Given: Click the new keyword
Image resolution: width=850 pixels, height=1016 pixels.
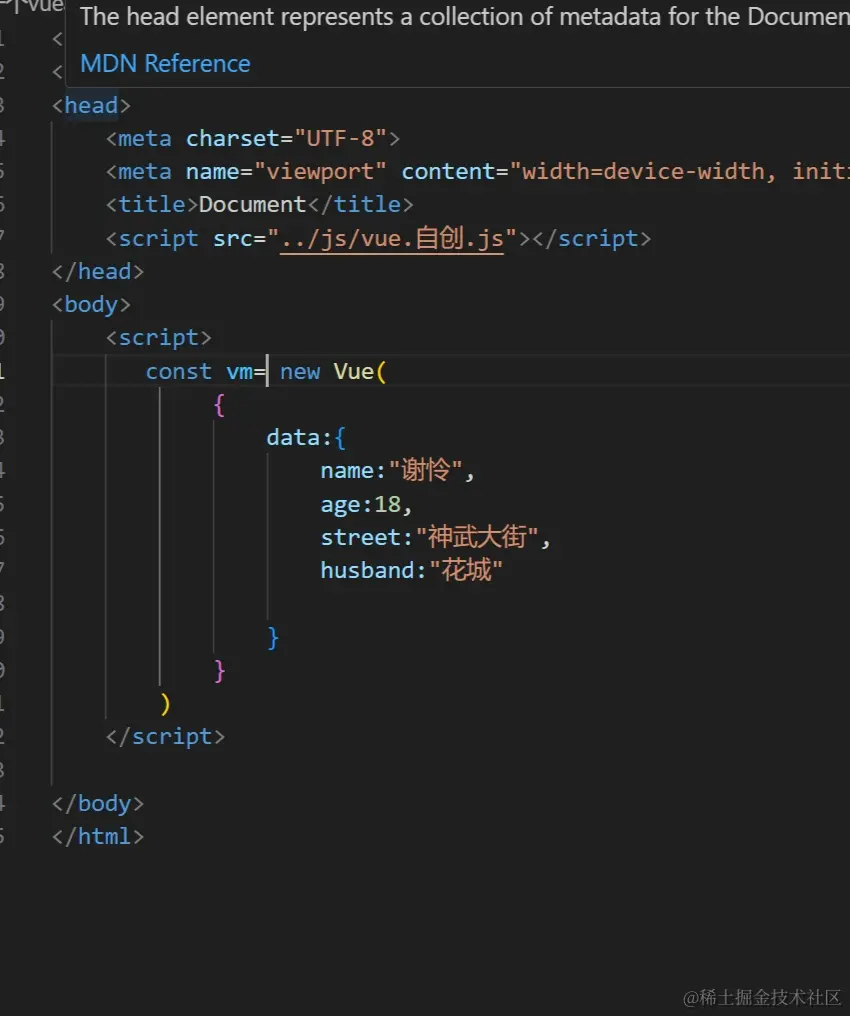Looking at the screenshot, I should coord(300,372).
